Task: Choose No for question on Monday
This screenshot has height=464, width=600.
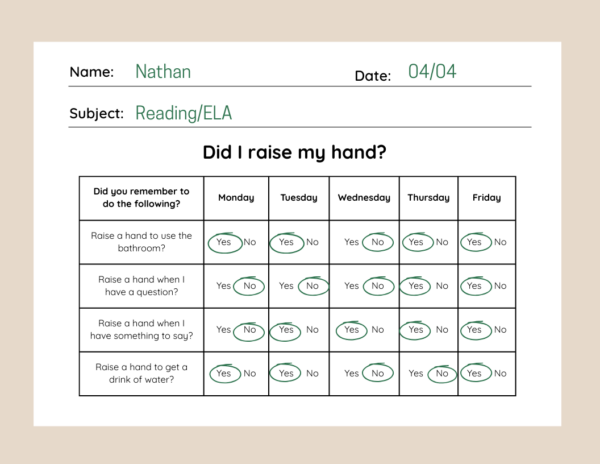Action: (x=249, y=286)
